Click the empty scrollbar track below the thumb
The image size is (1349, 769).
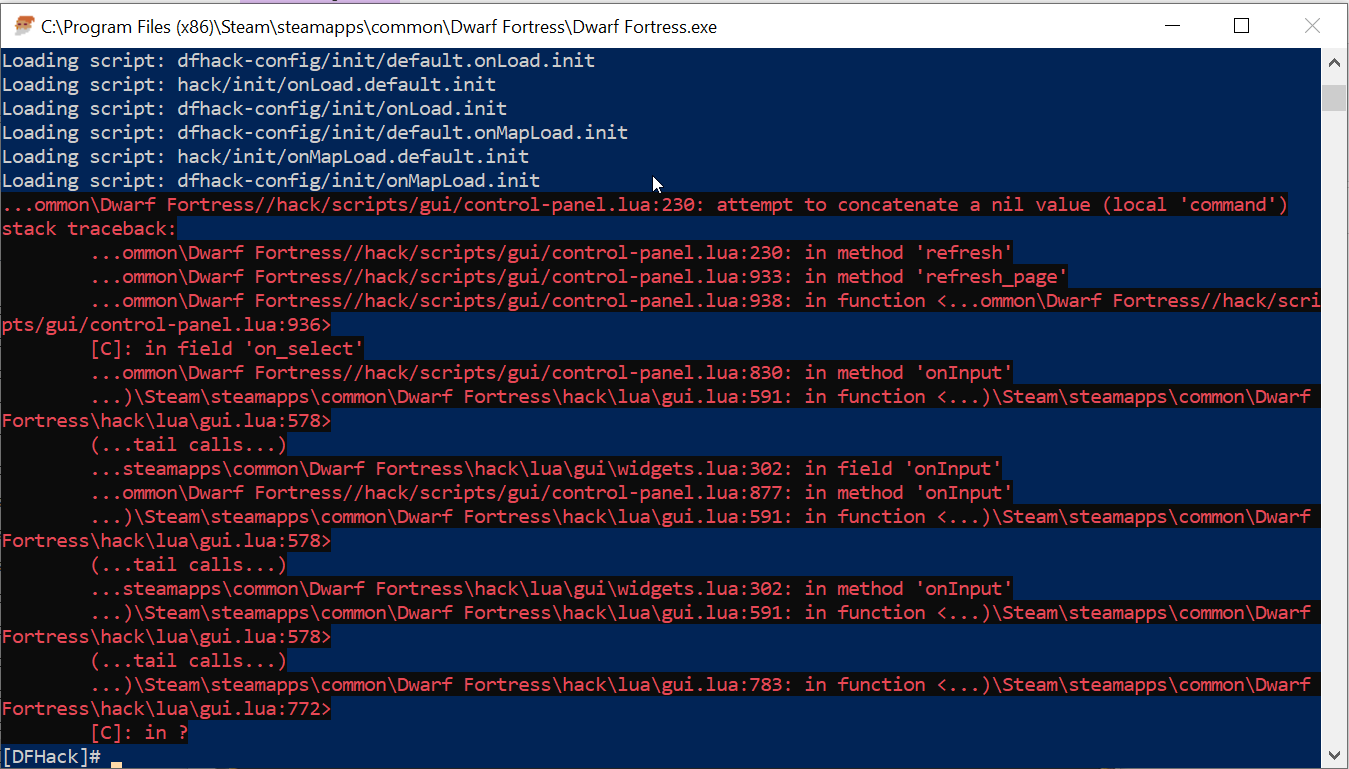coord(1334,400)
